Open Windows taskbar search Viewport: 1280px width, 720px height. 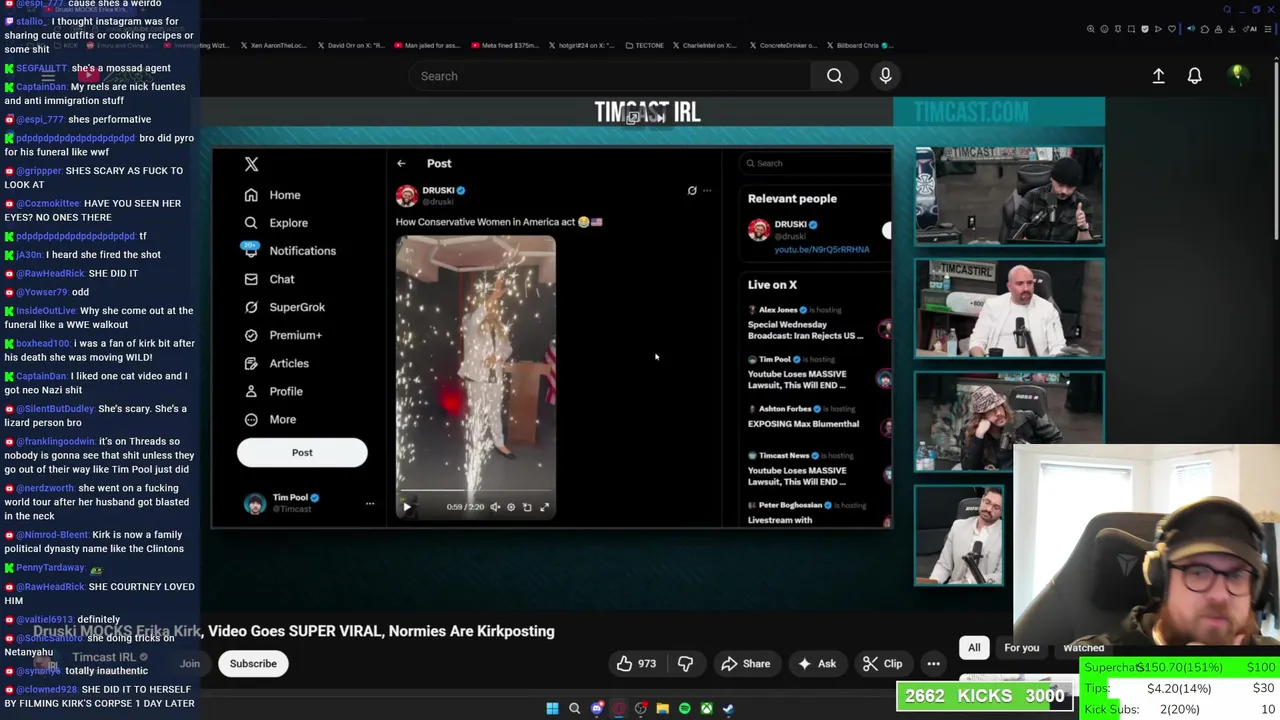point(574,709)
